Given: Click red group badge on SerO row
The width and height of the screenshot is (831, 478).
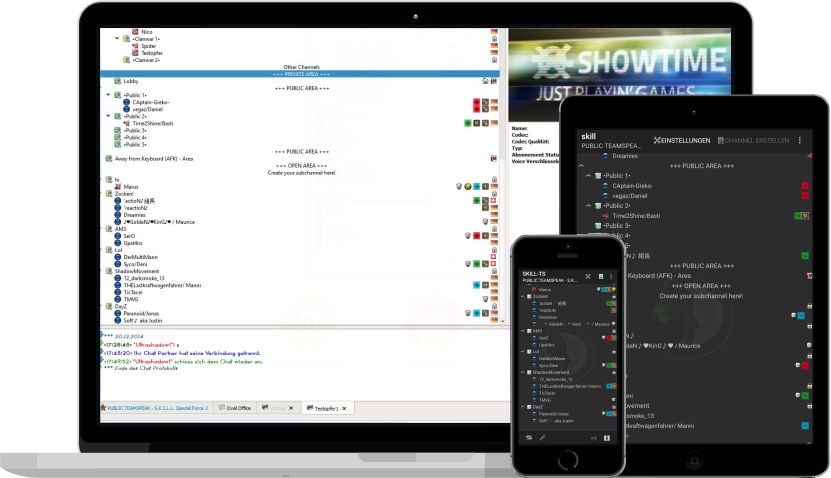Looking at the screenshot, I should tap(476, 236).
